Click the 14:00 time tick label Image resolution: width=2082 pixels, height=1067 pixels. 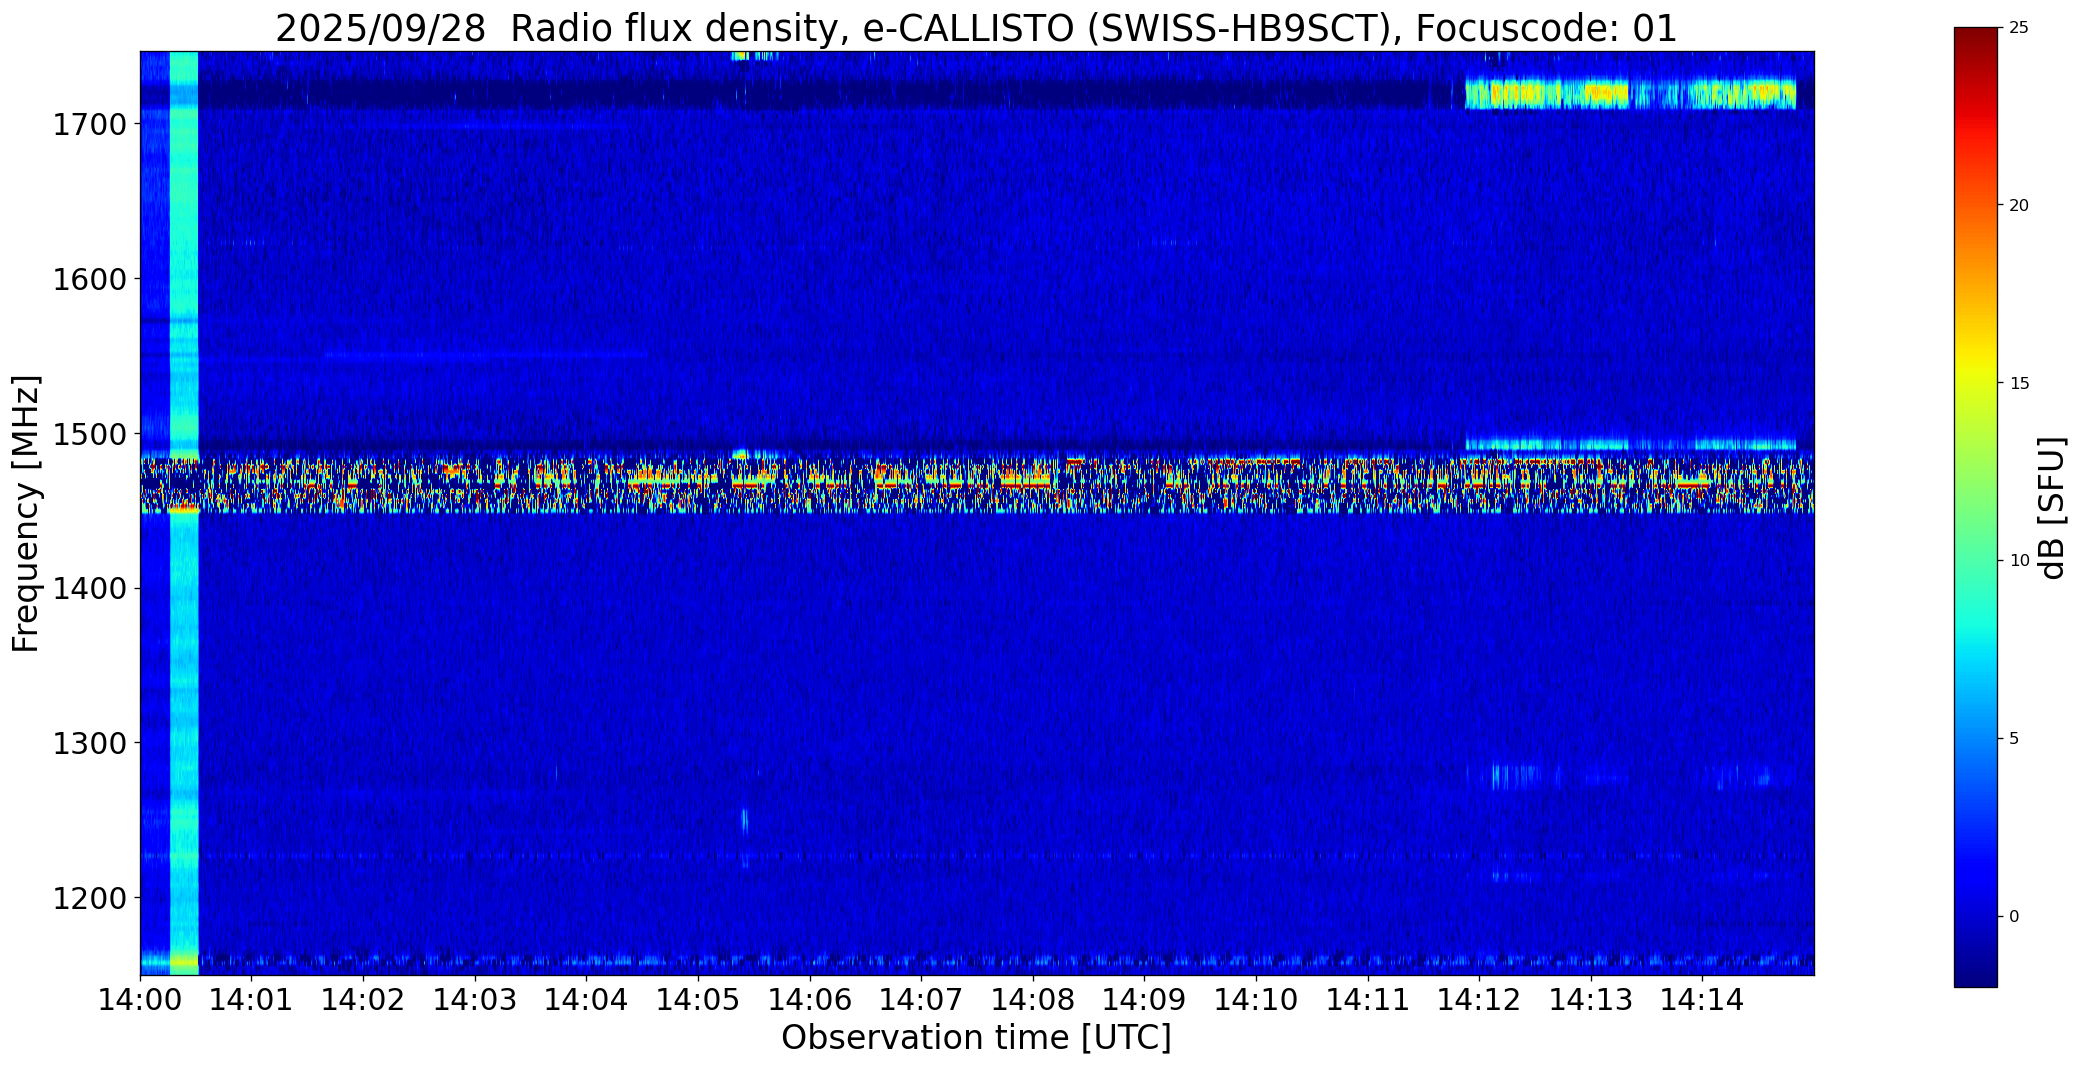coord(140,1000)
